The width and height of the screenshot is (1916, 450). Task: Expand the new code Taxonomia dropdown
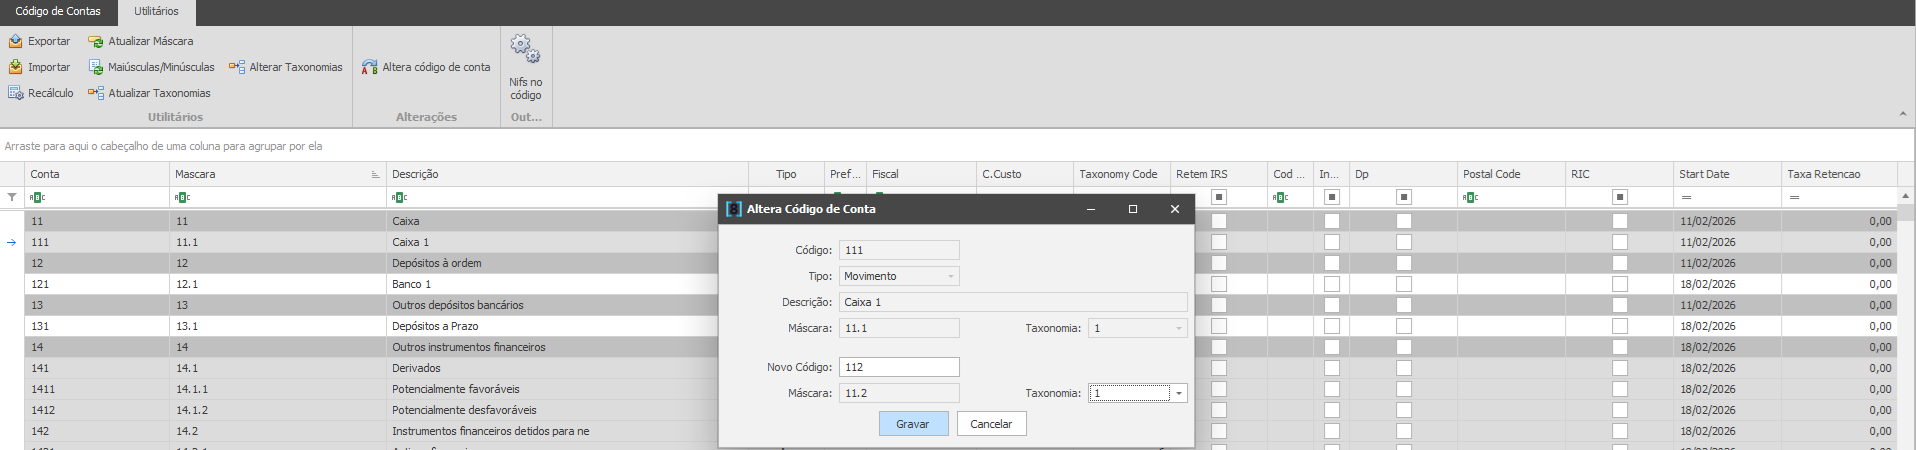tap(1179, 393)
